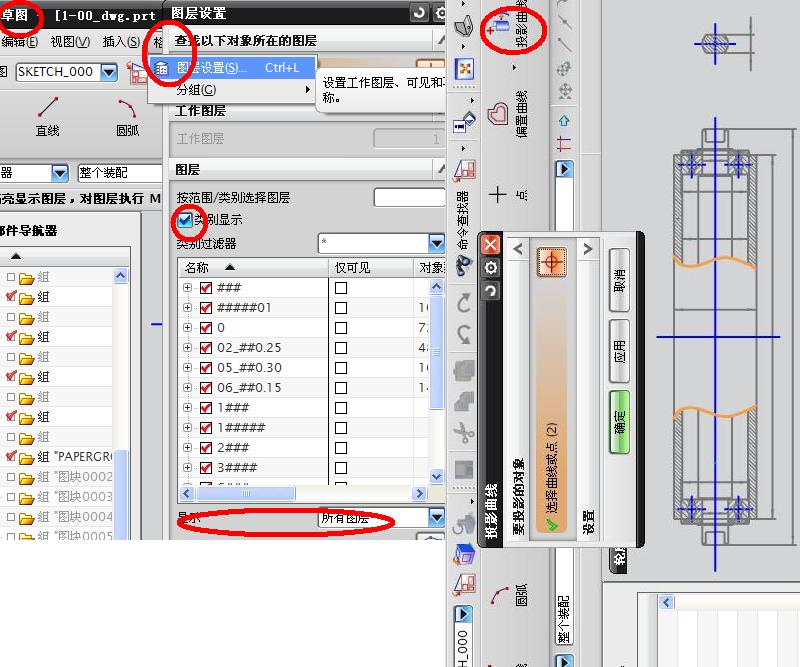Viewport: 800px width, 667px height.
Task: Toggle the 3#### category checkbox
Action: [x=206, y=468]
